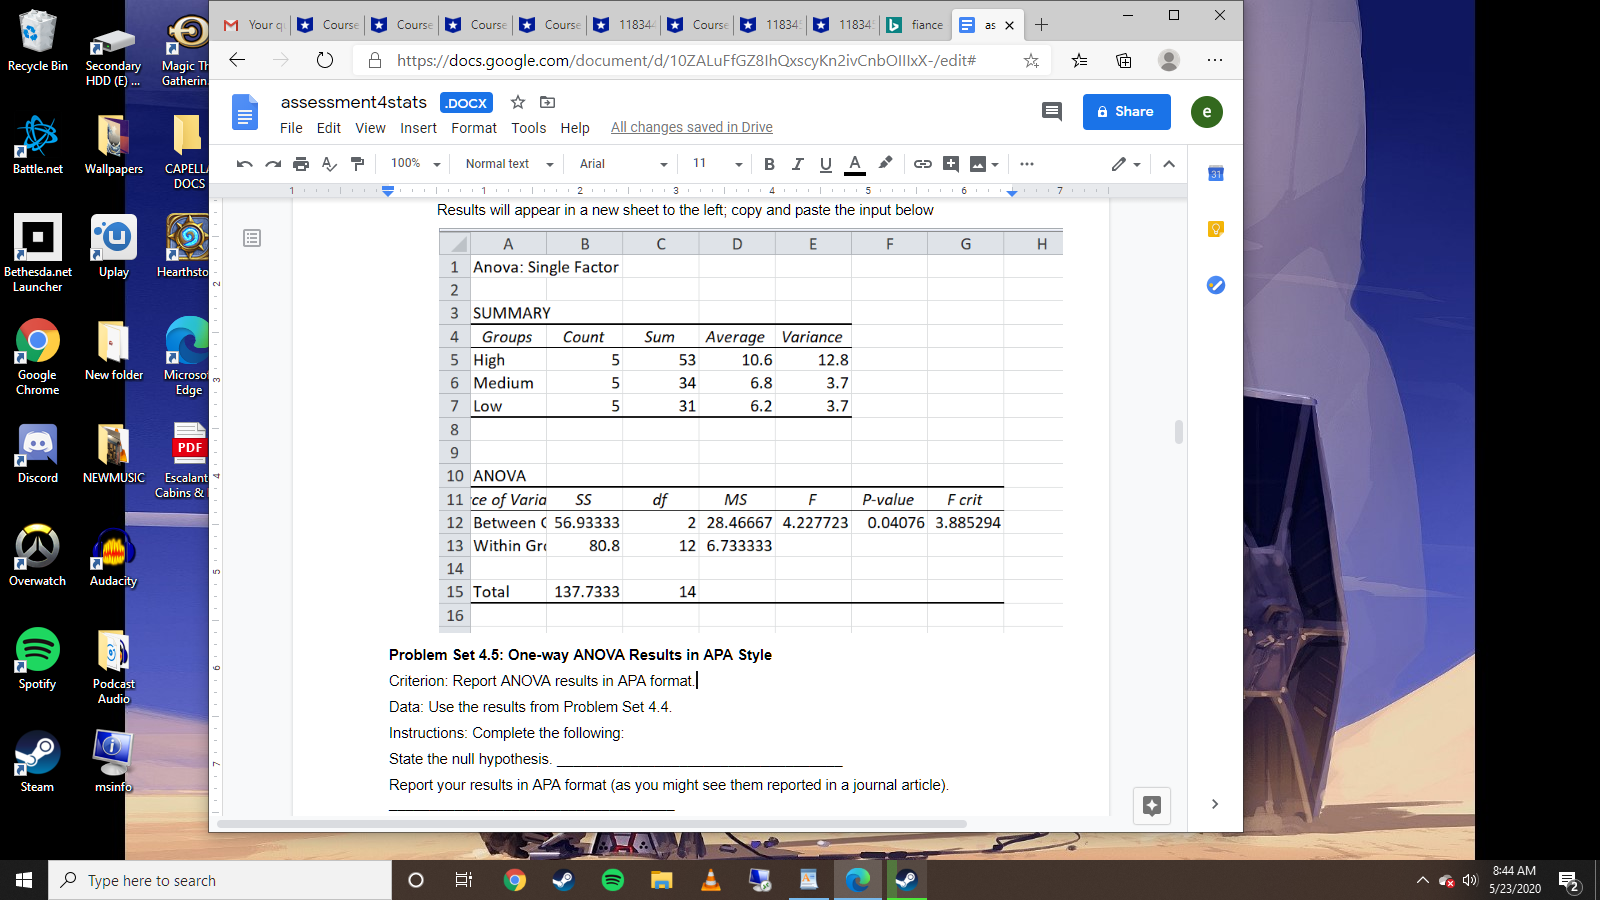1600x900 pixels.
Task: Open the browser favorites list
Action: (1080, 60)
